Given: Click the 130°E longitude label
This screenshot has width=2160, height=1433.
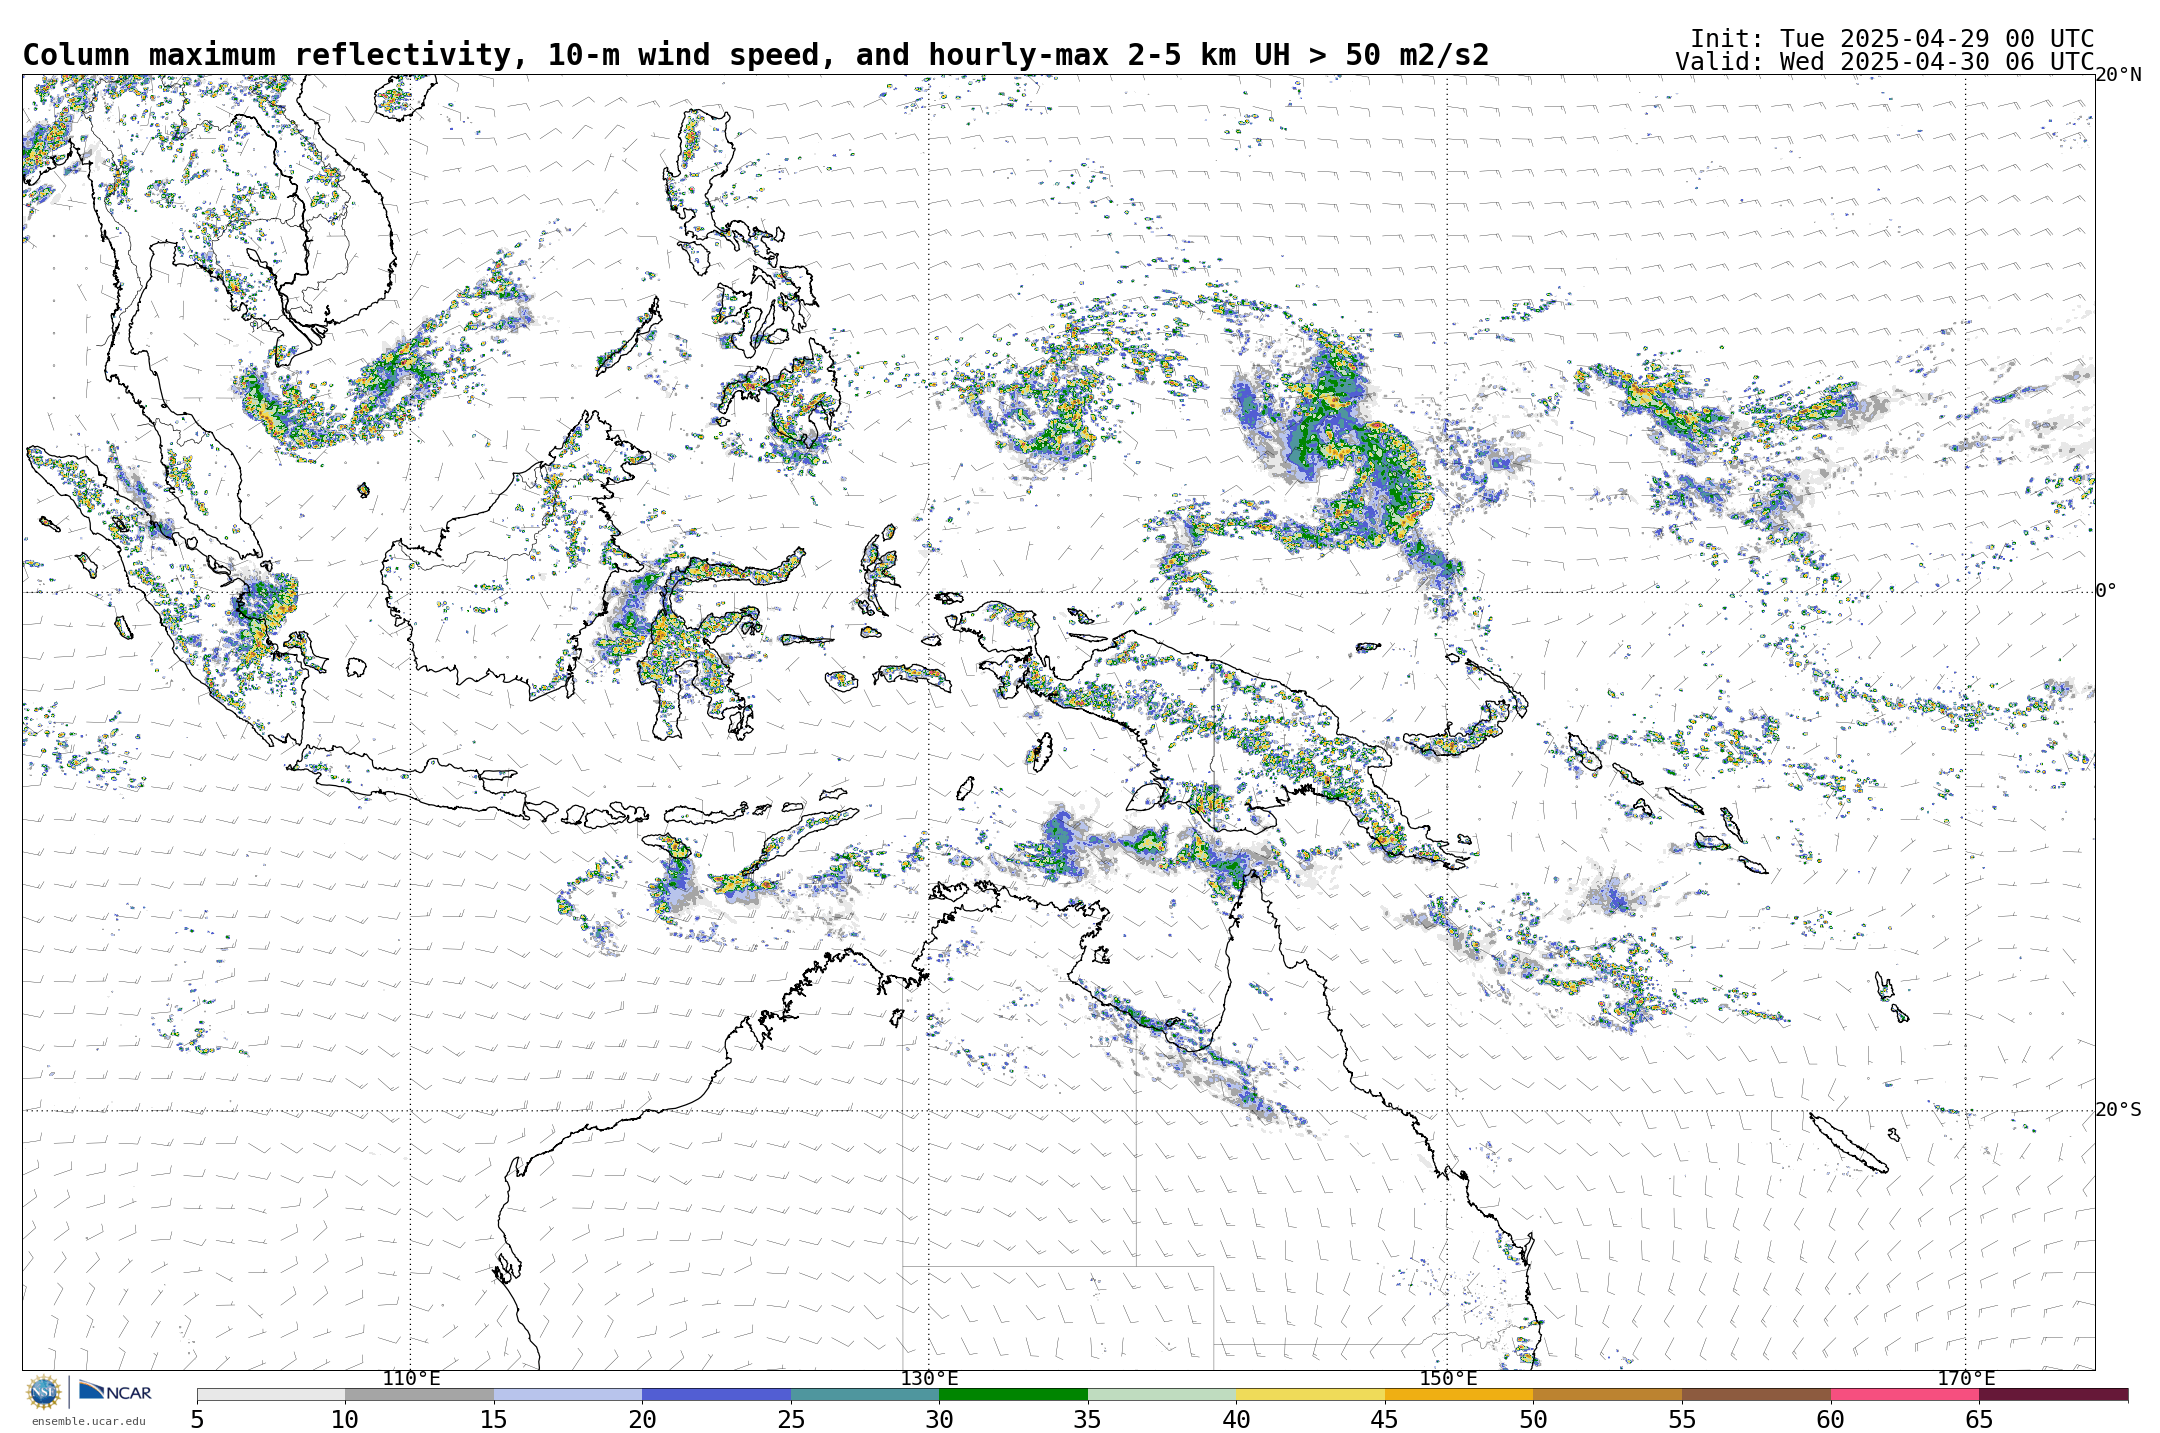Looking at the screenshot, I should (x=929, y=1379).
